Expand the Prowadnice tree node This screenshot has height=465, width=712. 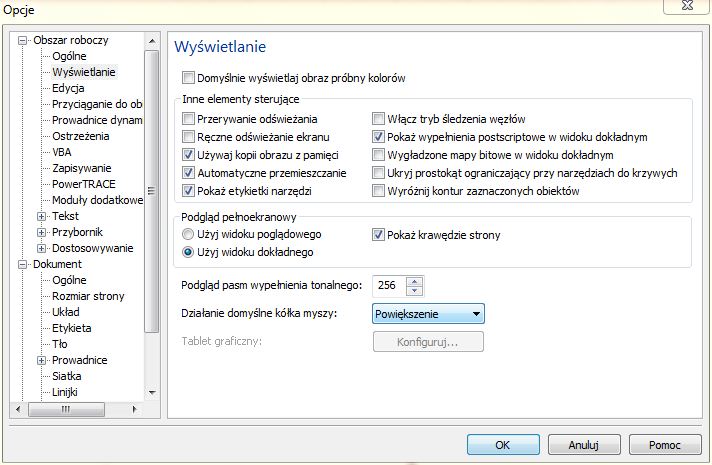41,360
